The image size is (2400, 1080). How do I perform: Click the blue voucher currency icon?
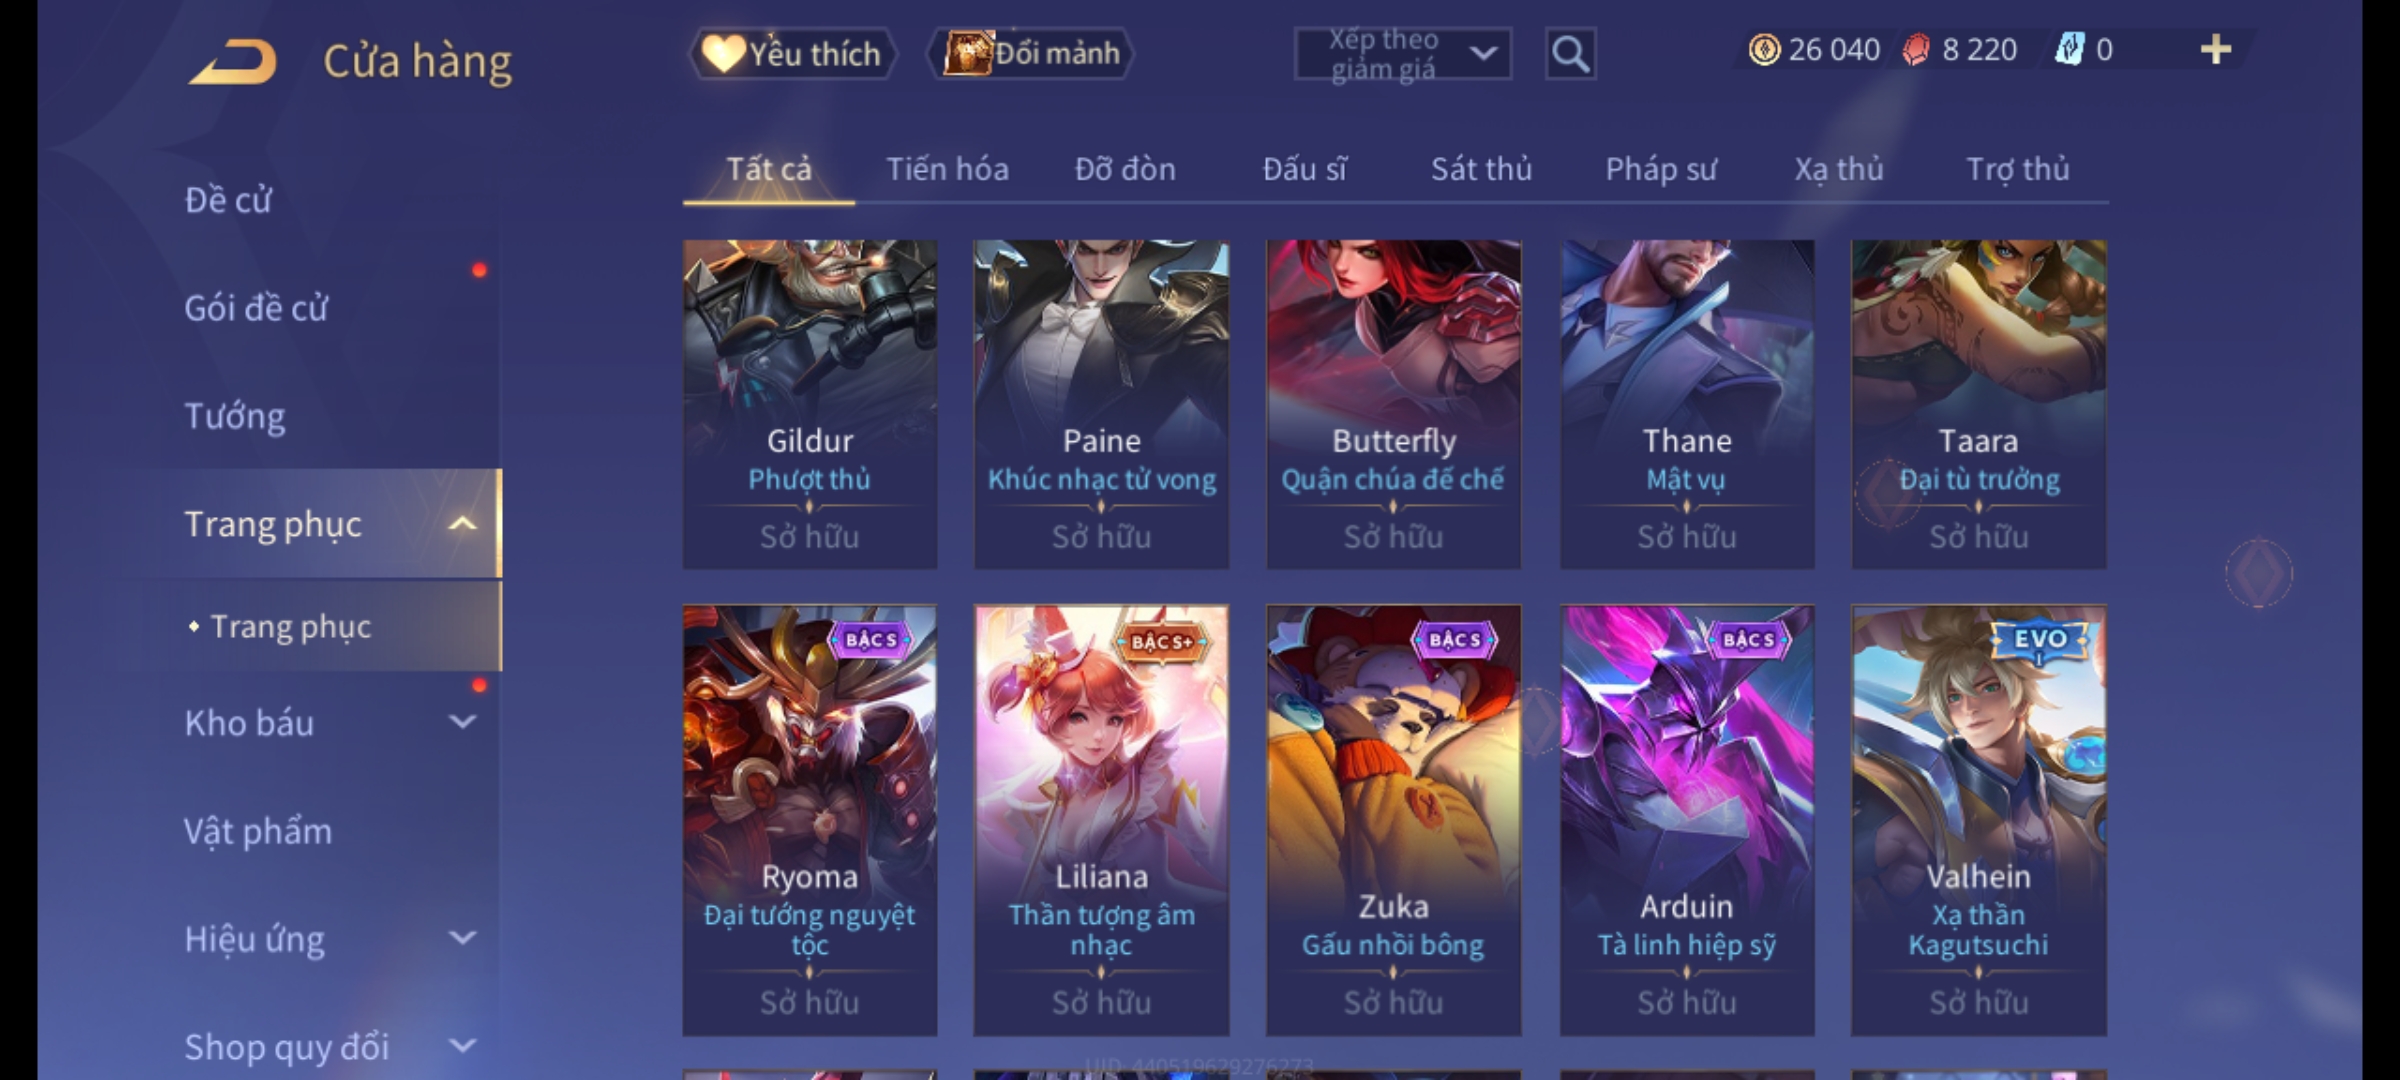(2068, 50)
